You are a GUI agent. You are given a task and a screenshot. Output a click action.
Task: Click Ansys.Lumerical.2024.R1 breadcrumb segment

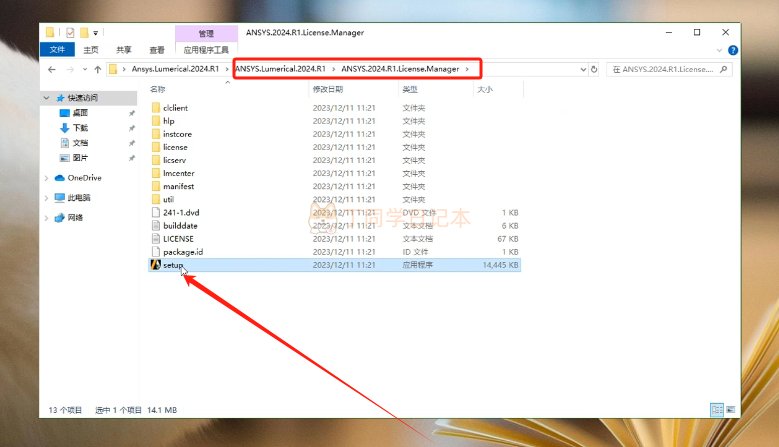(175, 69)
